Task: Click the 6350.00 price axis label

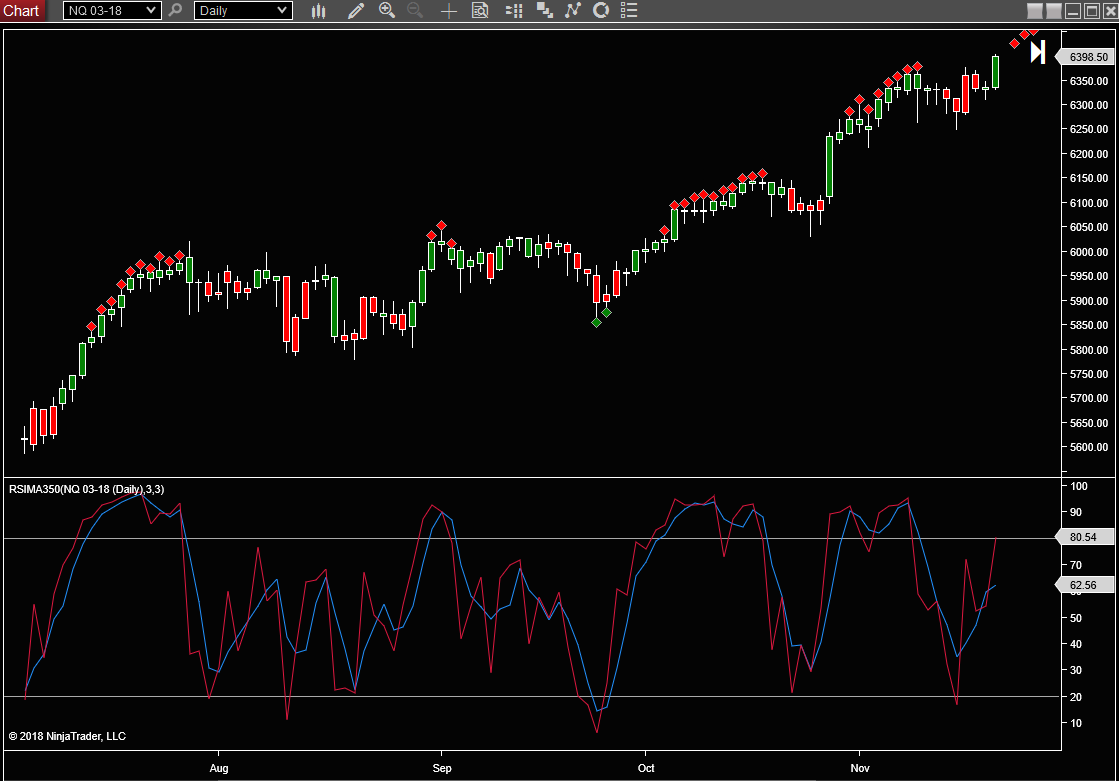Action: [x=1089, y=81]
